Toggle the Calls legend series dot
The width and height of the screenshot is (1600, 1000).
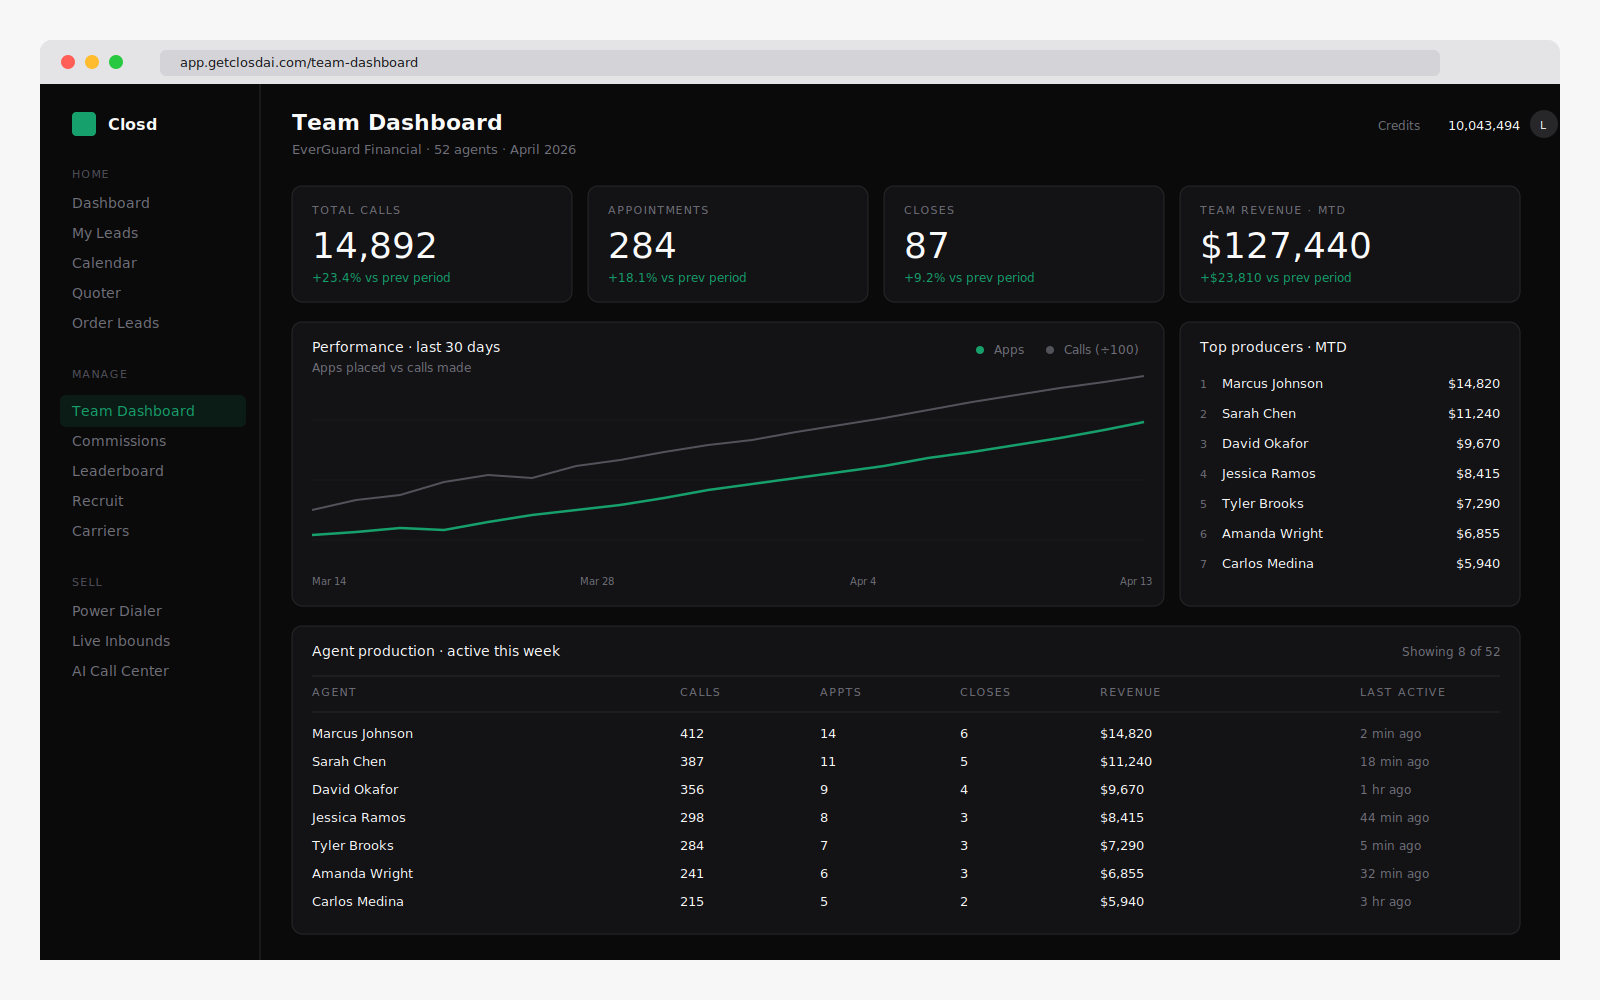(x=1050, y=350)
